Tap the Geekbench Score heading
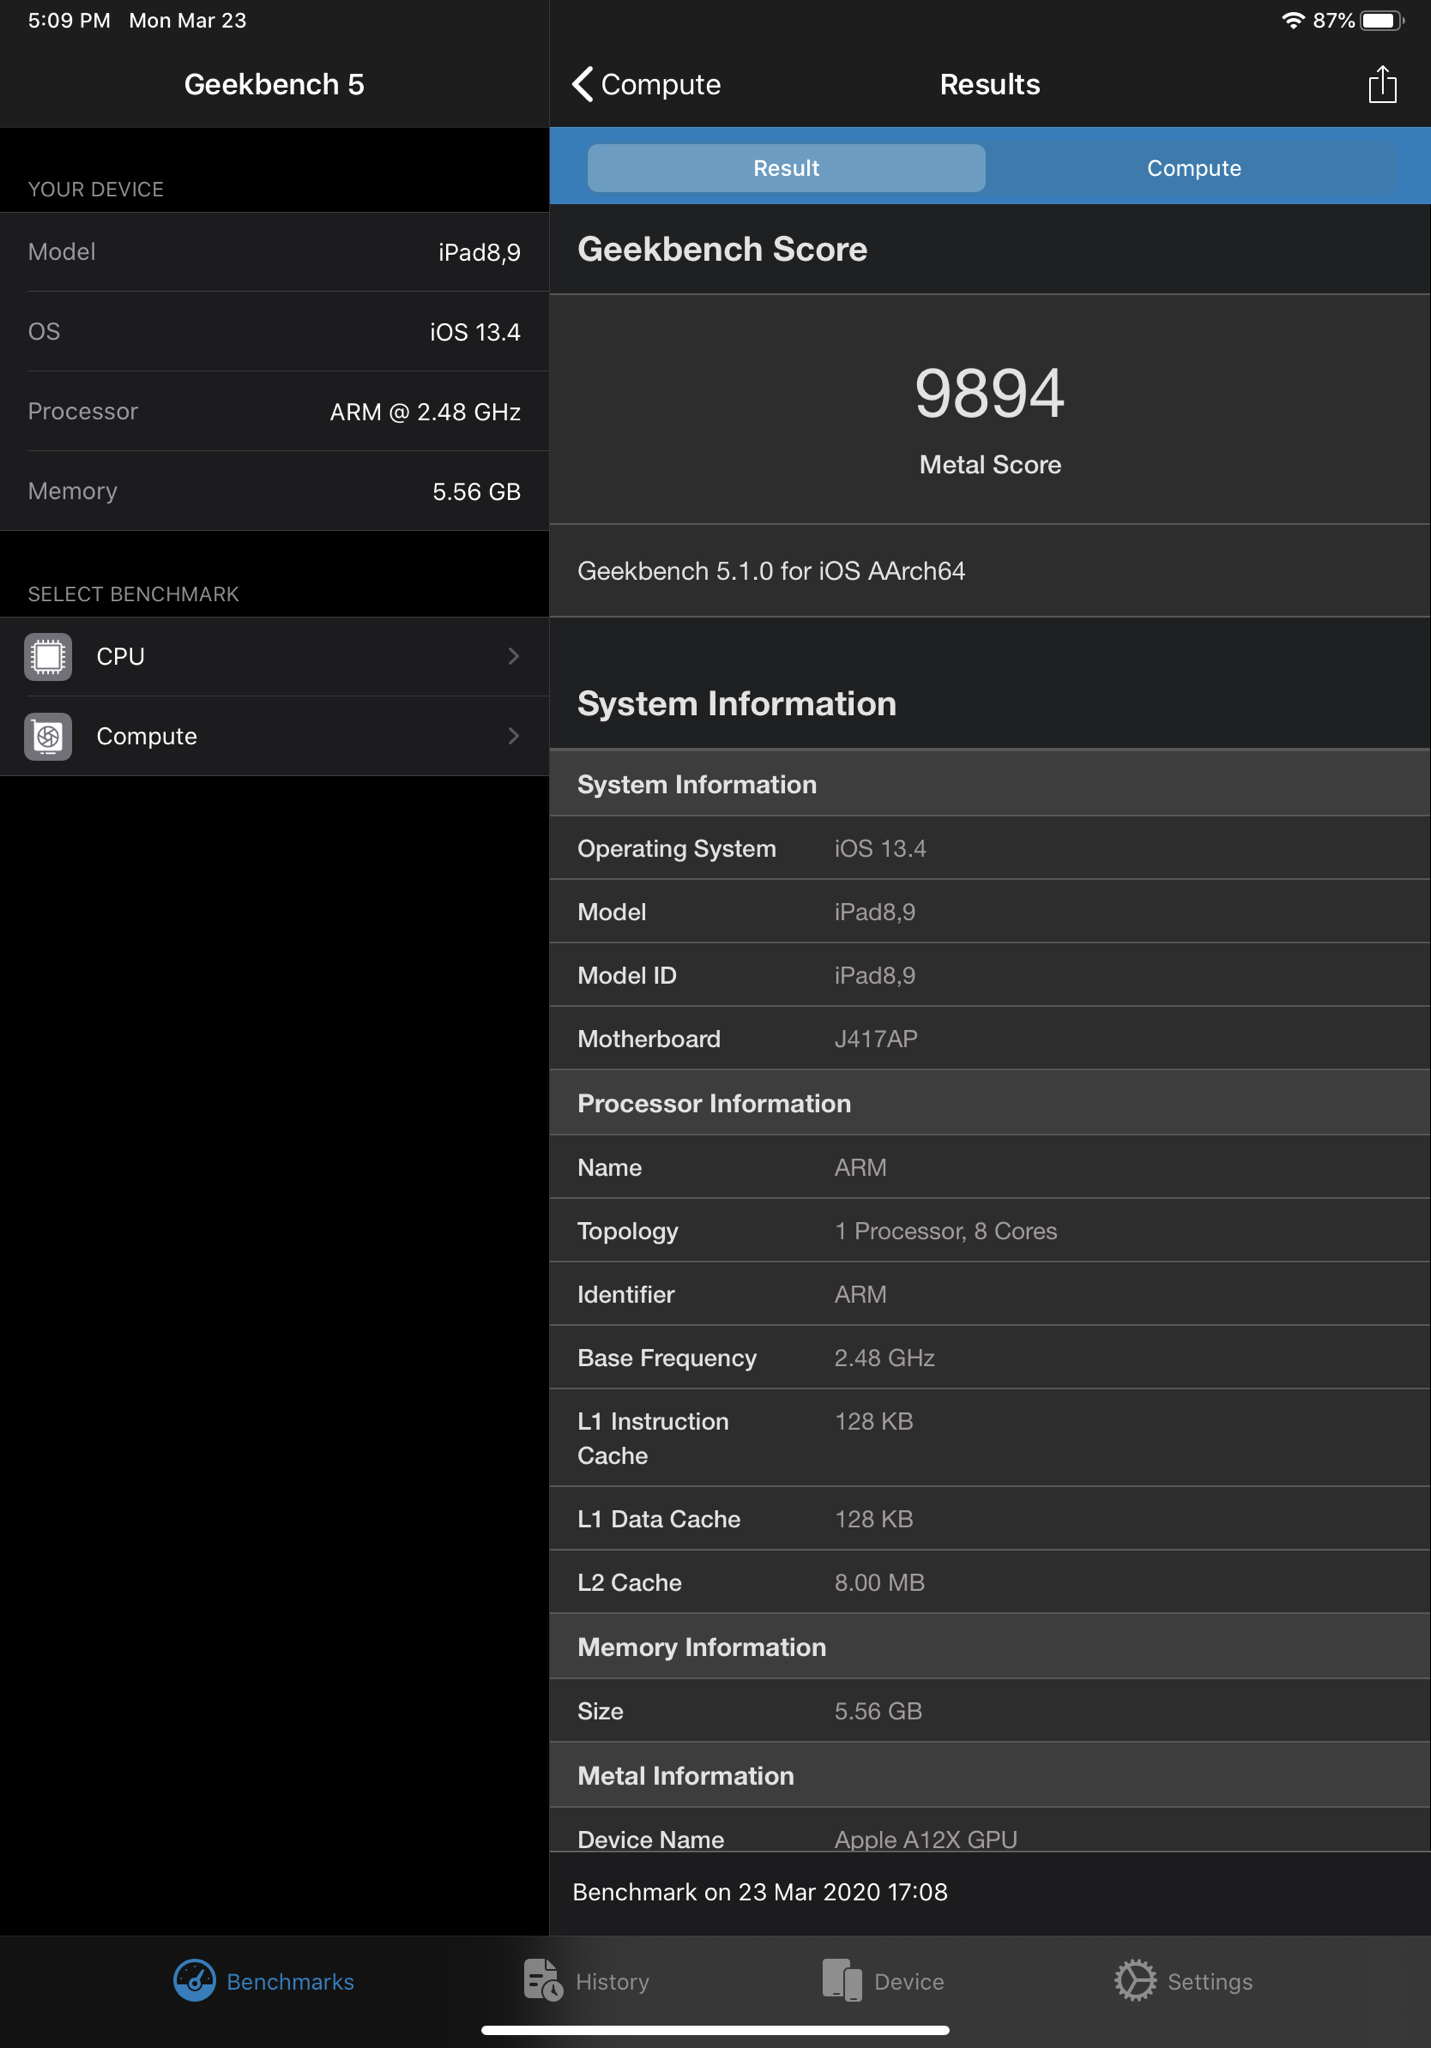The image size is (1431, 2048). 722,250
